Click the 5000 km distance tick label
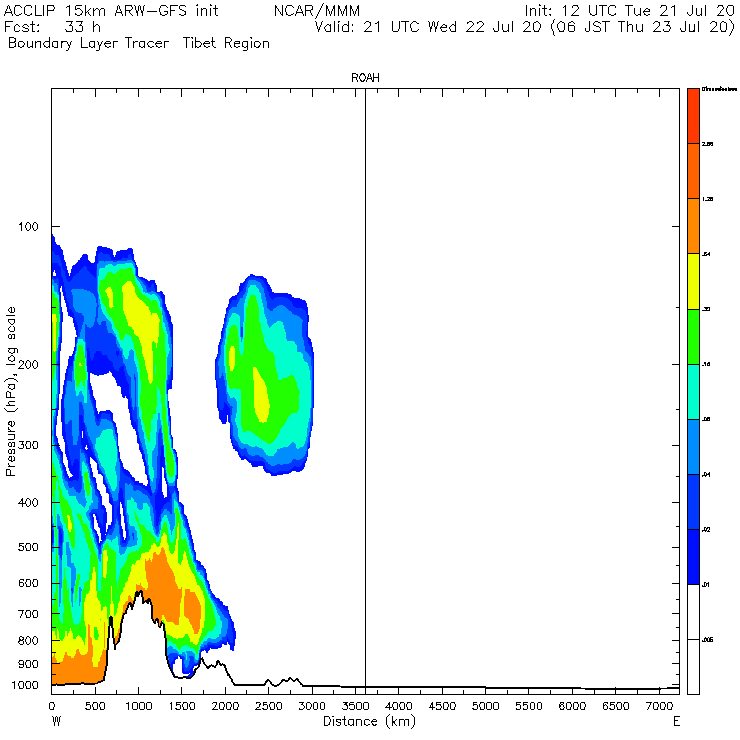This screenshot has height=740, width=740. coord(486,706)
